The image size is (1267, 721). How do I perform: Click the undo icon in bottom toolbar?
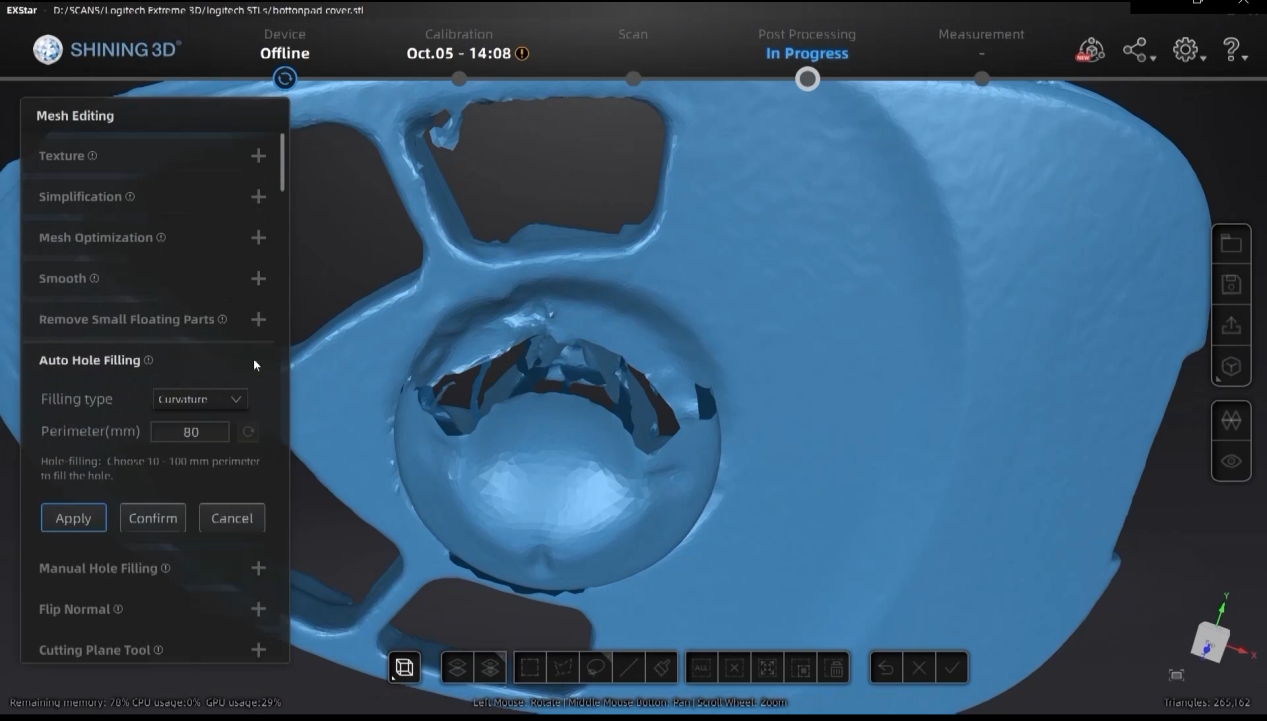click(x=885, y=667)
